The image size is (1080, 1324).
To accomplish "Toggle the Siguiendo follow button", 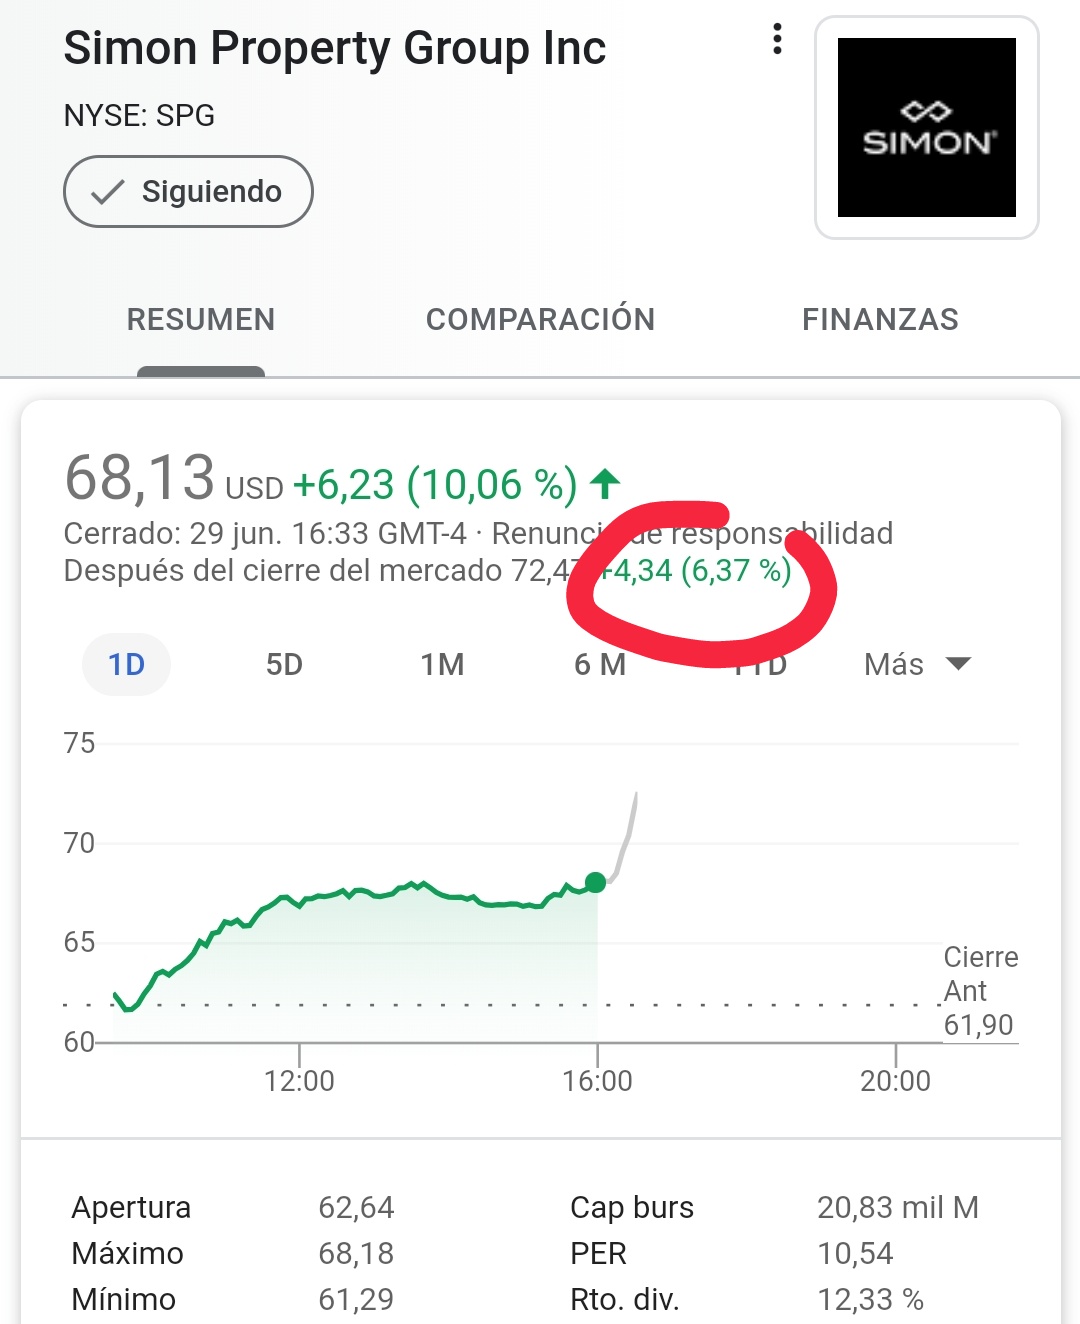I will click(x=188, y=191).
